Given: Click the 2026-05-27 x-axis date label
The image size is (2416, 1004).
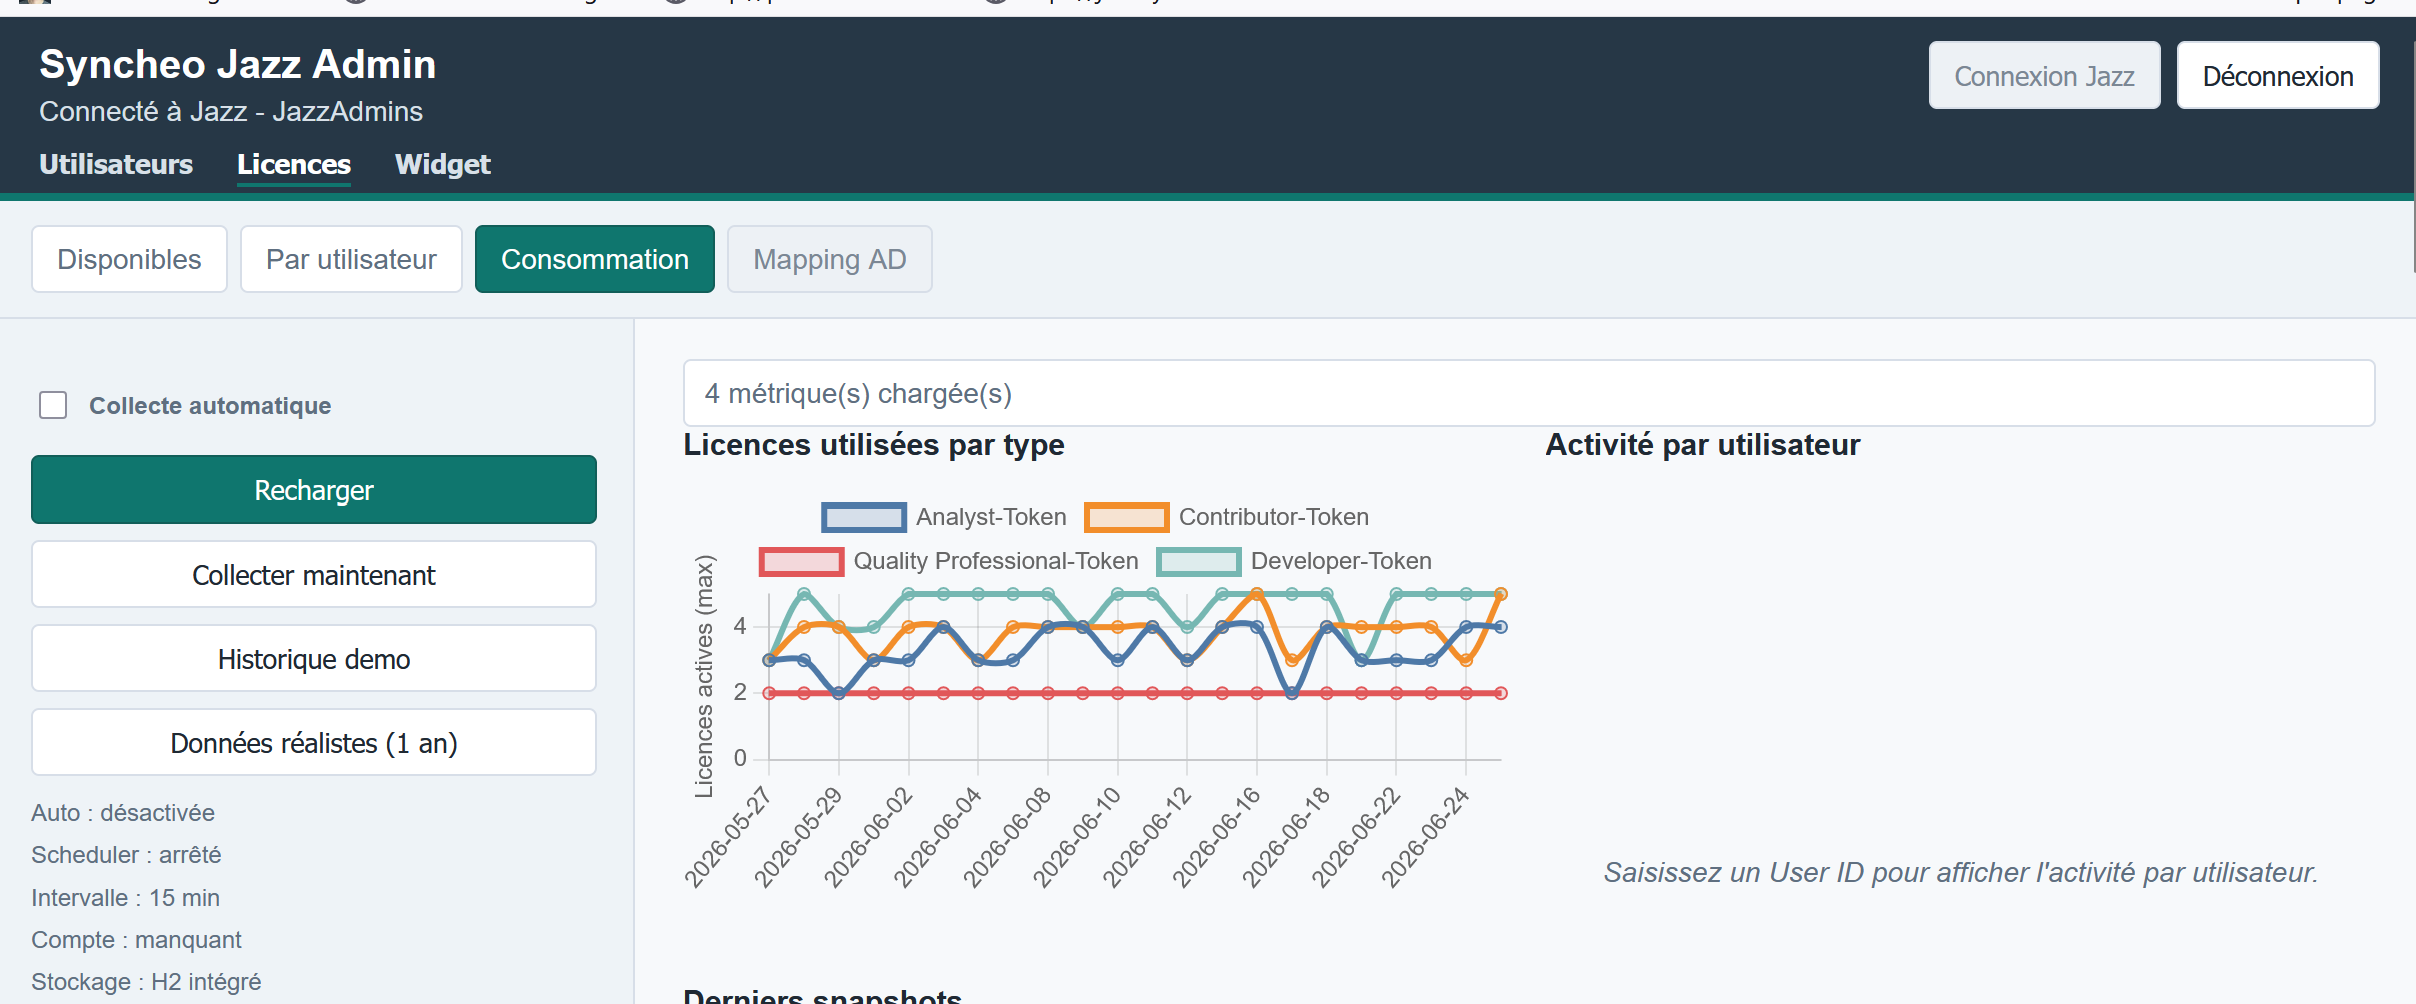Looking at the screenshot, I should click(x=728, y=838).
